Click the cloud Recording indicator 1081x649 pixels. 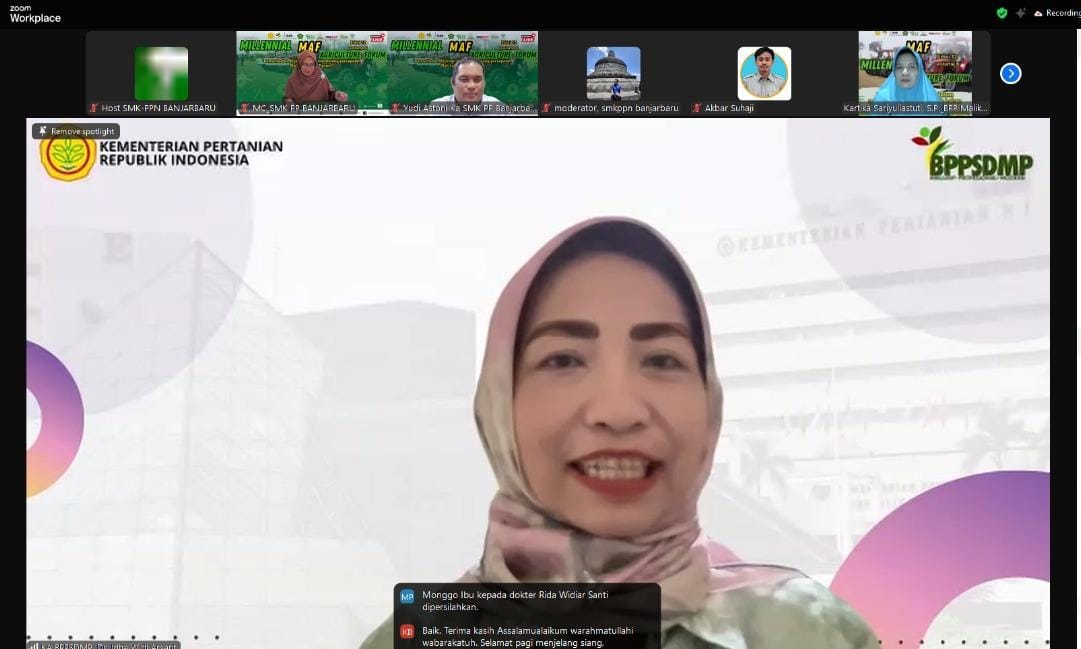pyautogui.click(x=1057, y=13)
